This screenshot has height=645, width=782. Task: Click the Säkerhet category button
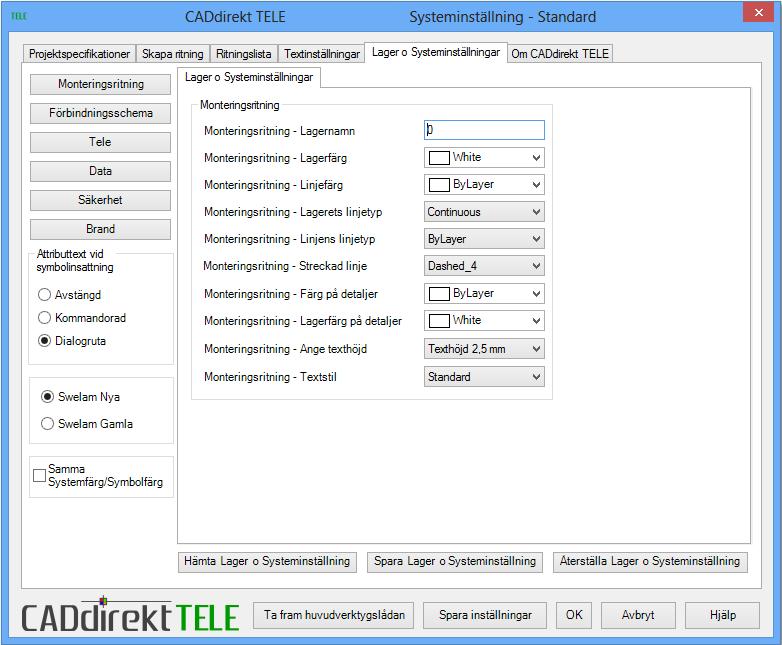click(100, 200)
